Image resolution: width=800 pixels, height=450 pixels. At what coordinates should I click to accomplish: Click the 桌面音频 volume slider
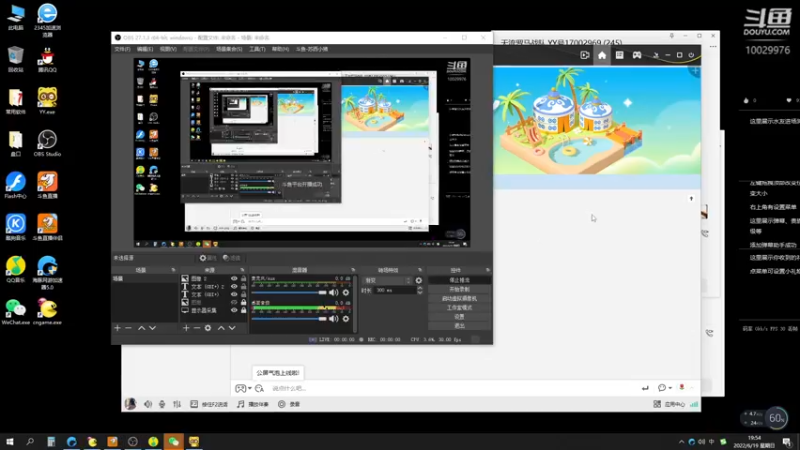(289, 318)
